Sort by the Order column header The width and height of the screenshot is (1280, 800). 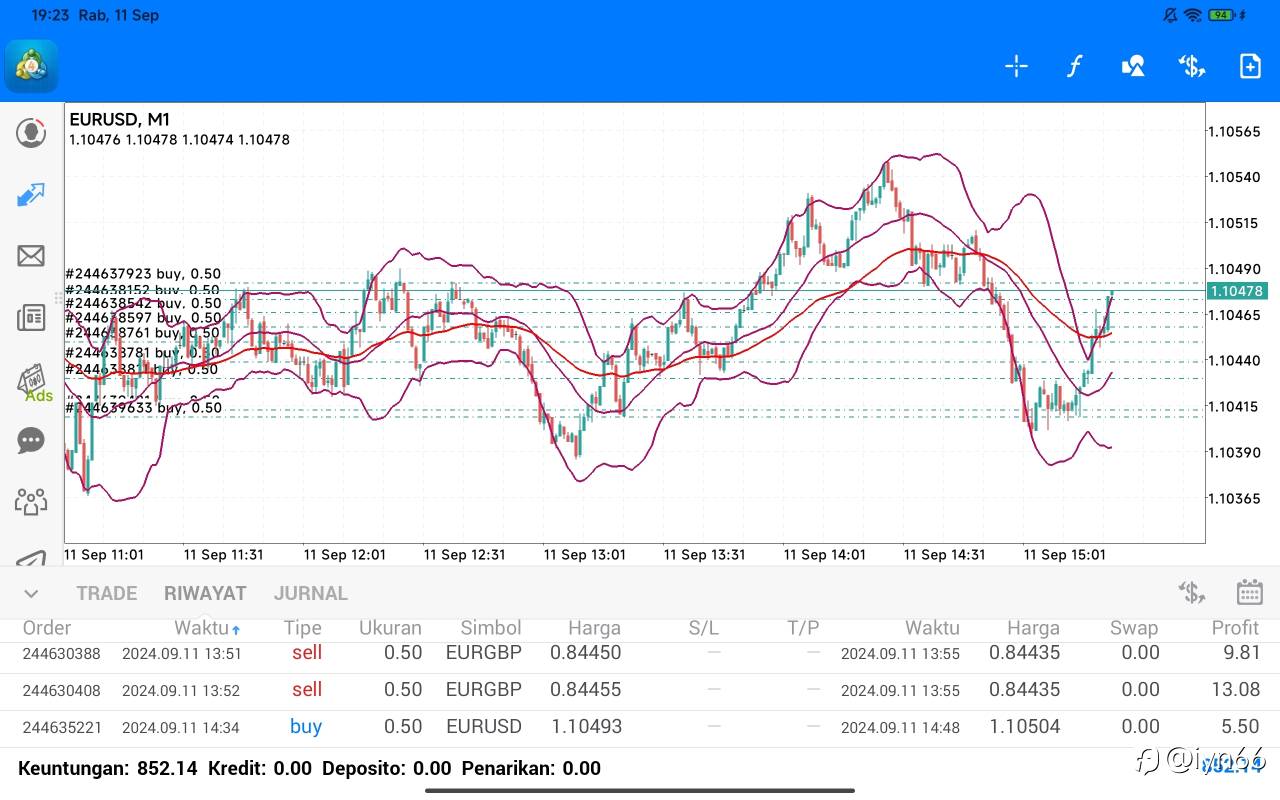47,628
